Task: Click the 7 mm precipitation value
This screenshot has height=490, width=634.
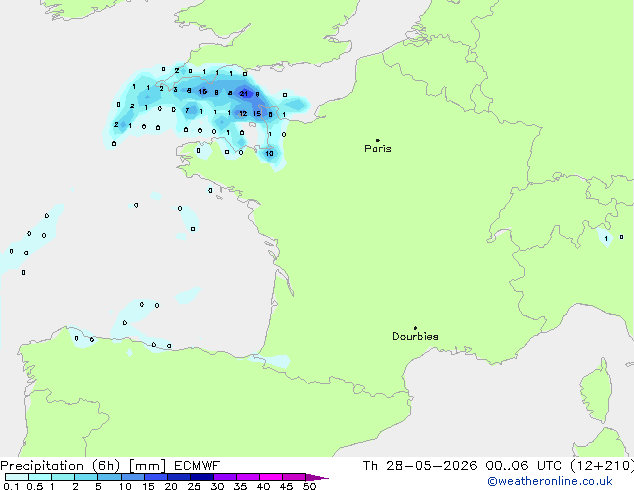Action: 187,110
